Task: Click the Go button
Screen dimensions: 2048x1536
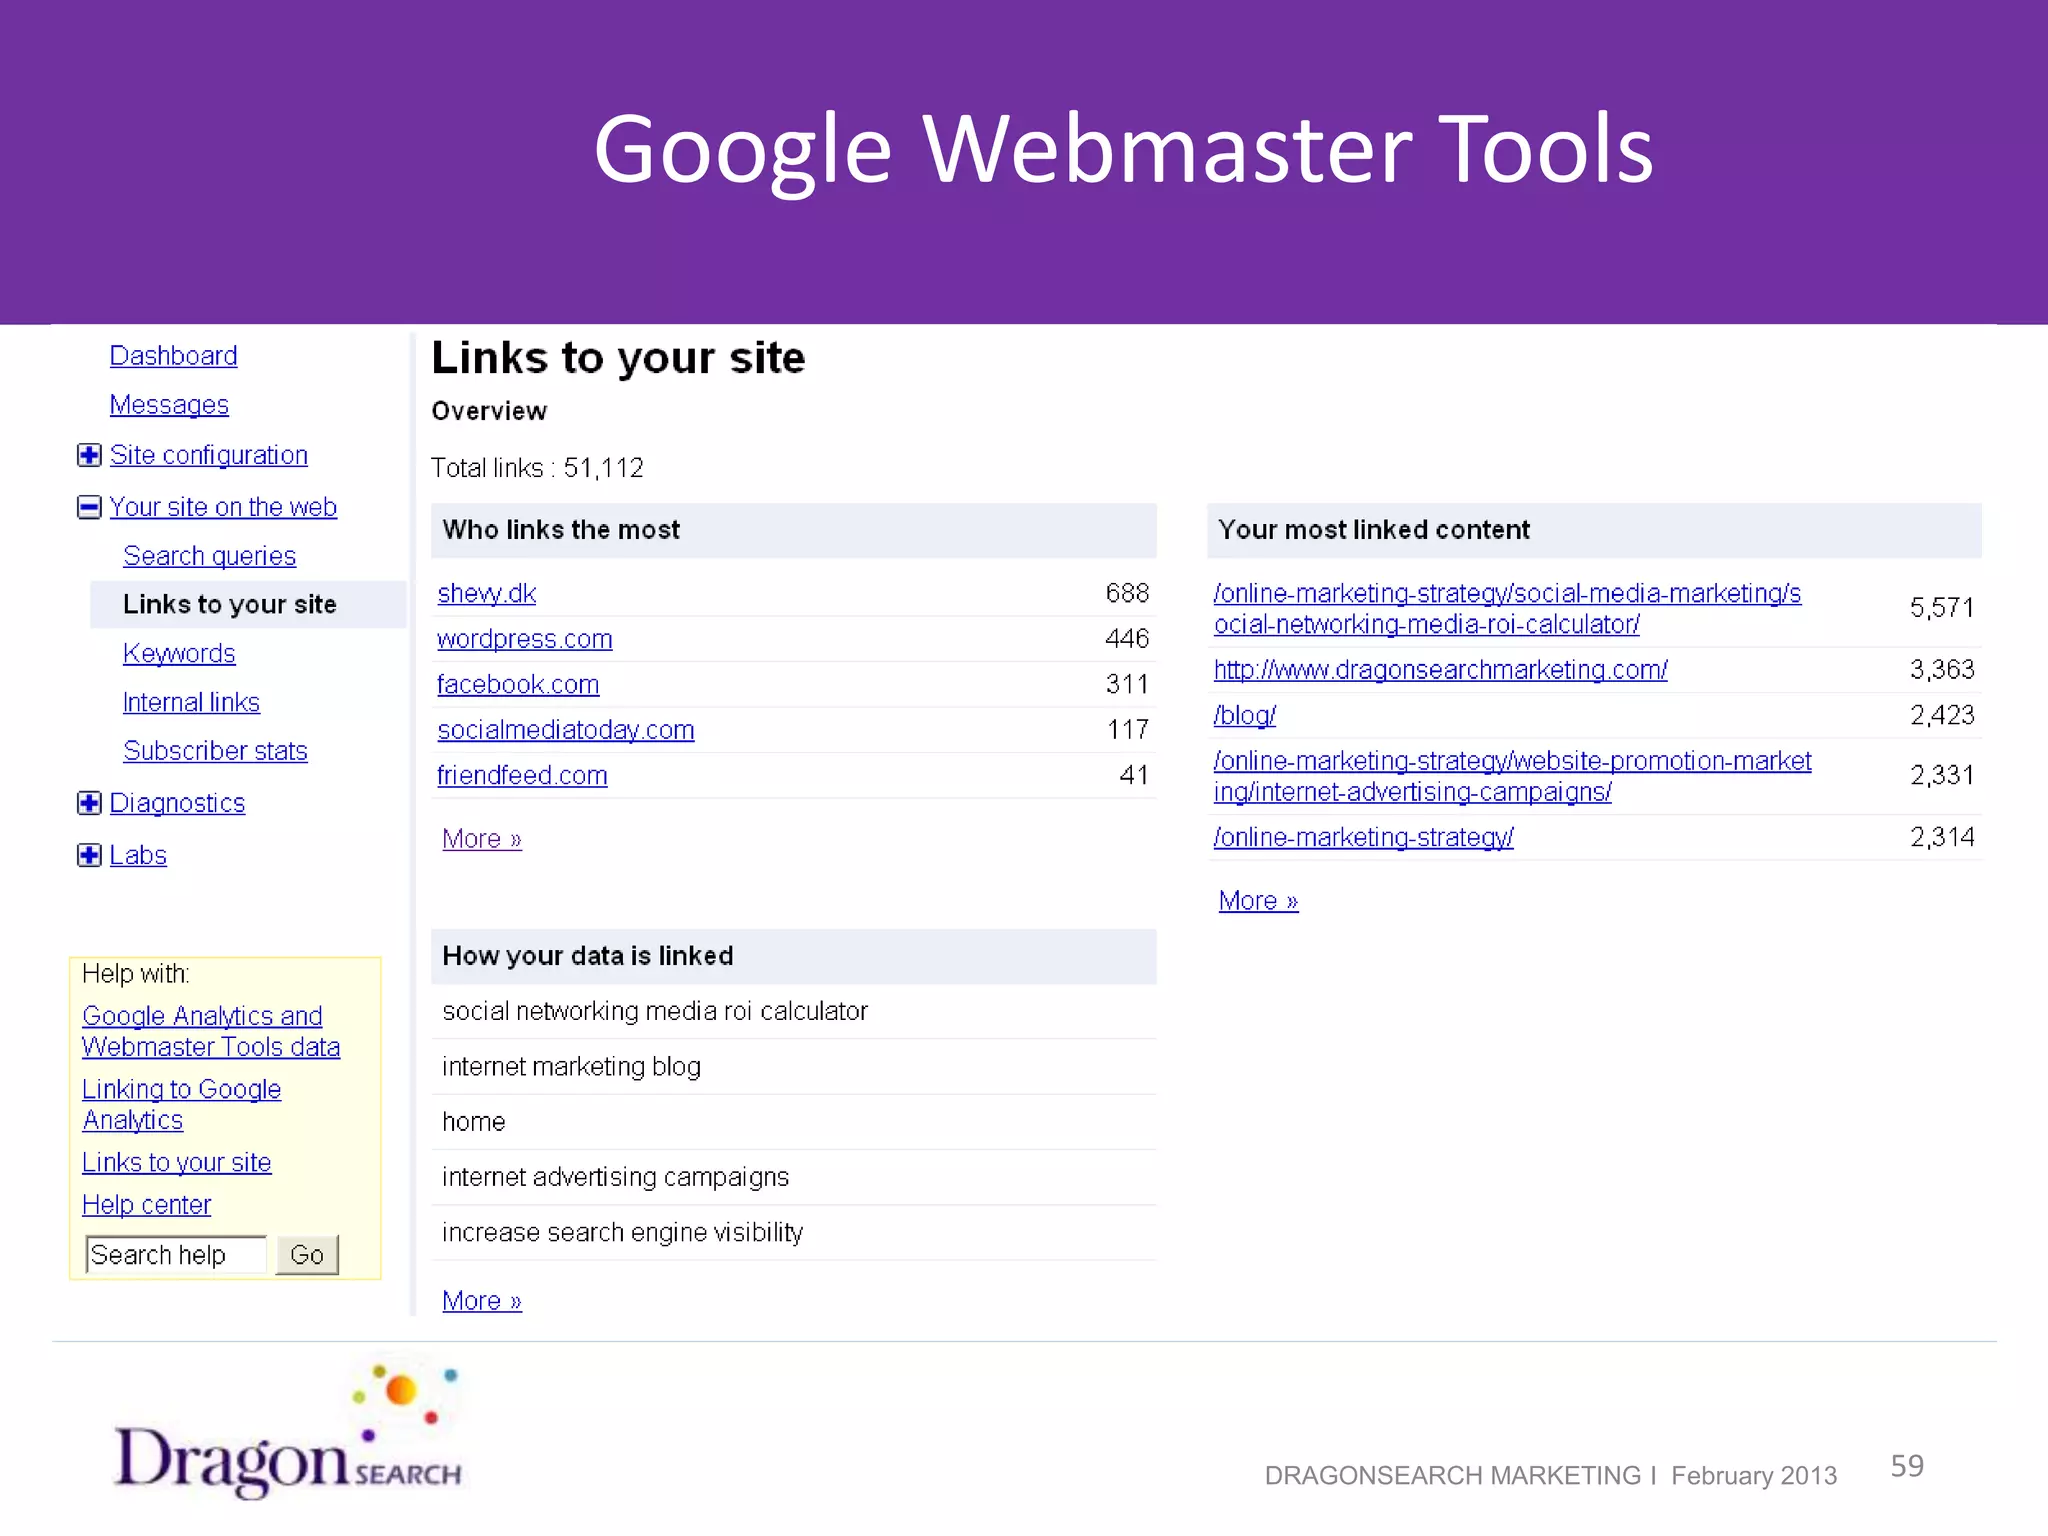Action: coord(307,1255)
